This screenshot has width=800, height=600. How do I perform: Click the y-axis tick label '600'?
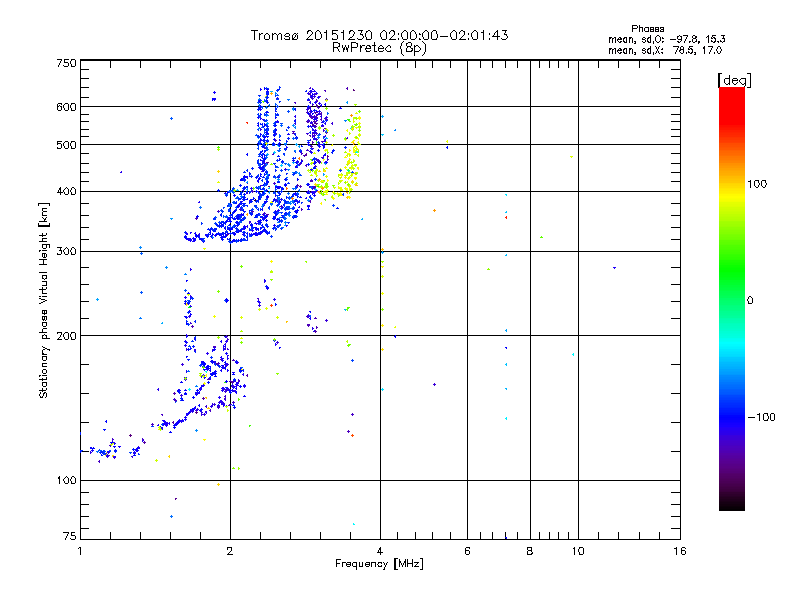pyautogui.click(x=66, y=107)
